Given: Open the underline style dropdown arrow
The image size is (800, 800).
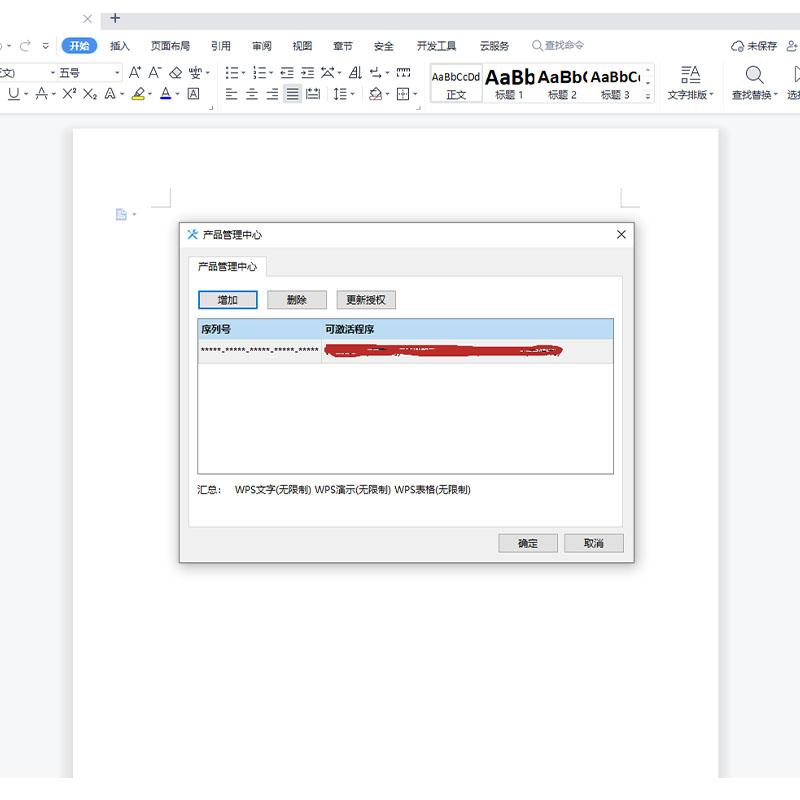Looking at the screenshot, I should (x=26, y=94).
